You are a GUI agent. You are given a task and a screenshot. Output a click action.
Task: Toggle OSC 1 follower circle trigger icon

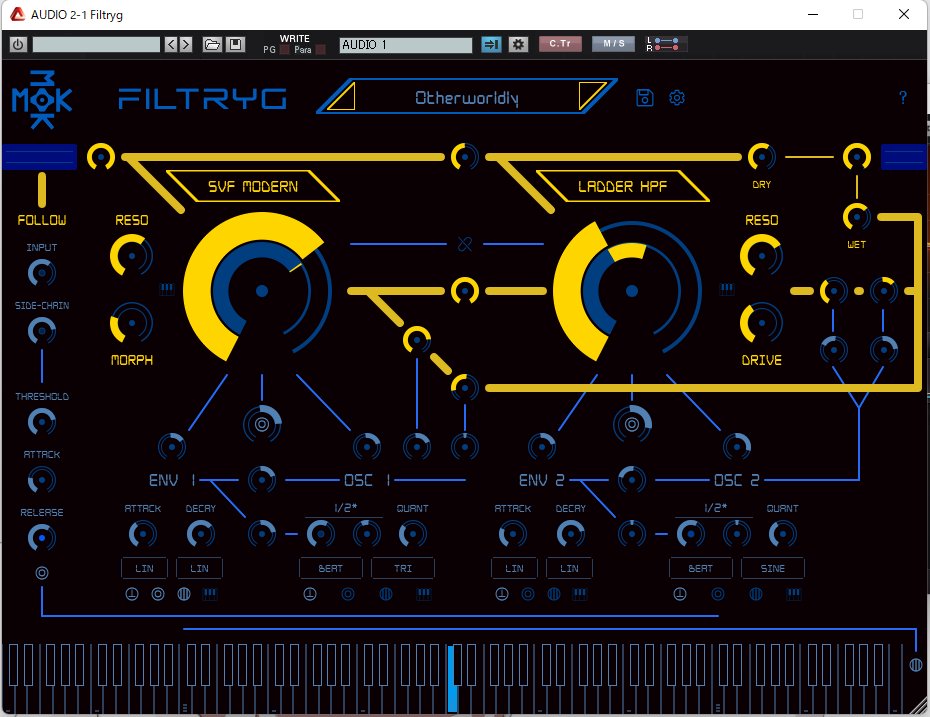click(x=348, y=594)
